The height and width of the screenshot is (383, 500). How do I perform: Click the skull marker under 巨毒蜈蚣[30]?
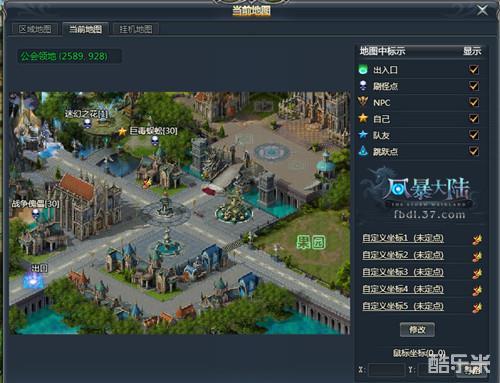154,141
